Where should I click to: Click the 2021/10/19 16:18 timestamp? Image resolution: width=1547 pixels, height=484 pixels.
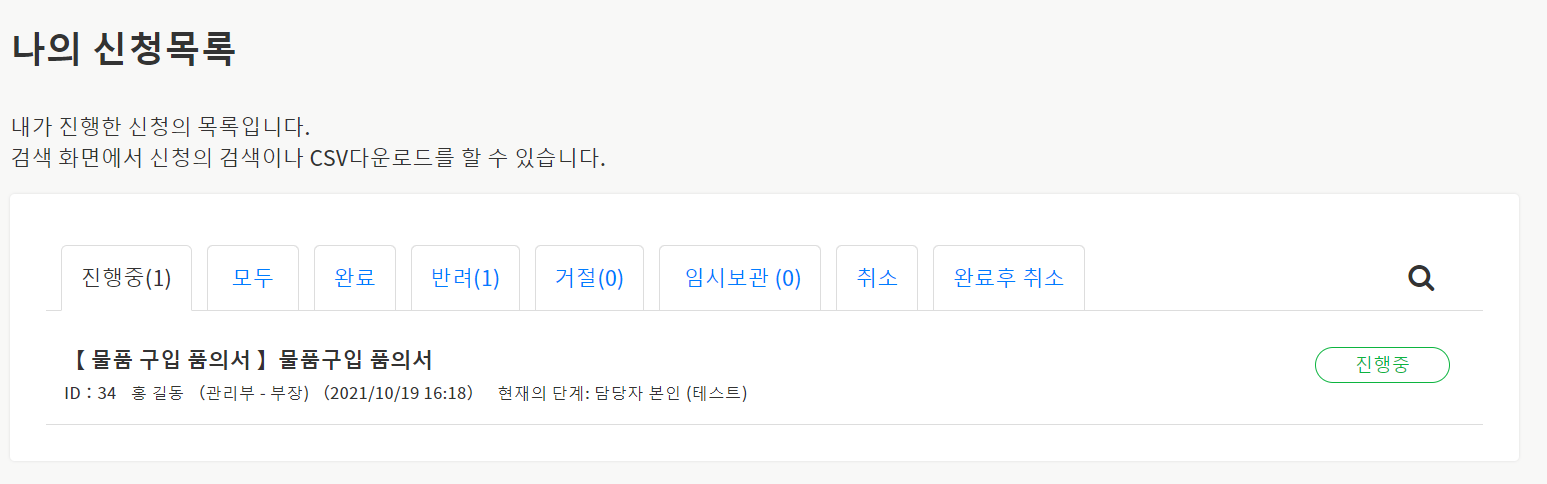click(399, 393)
